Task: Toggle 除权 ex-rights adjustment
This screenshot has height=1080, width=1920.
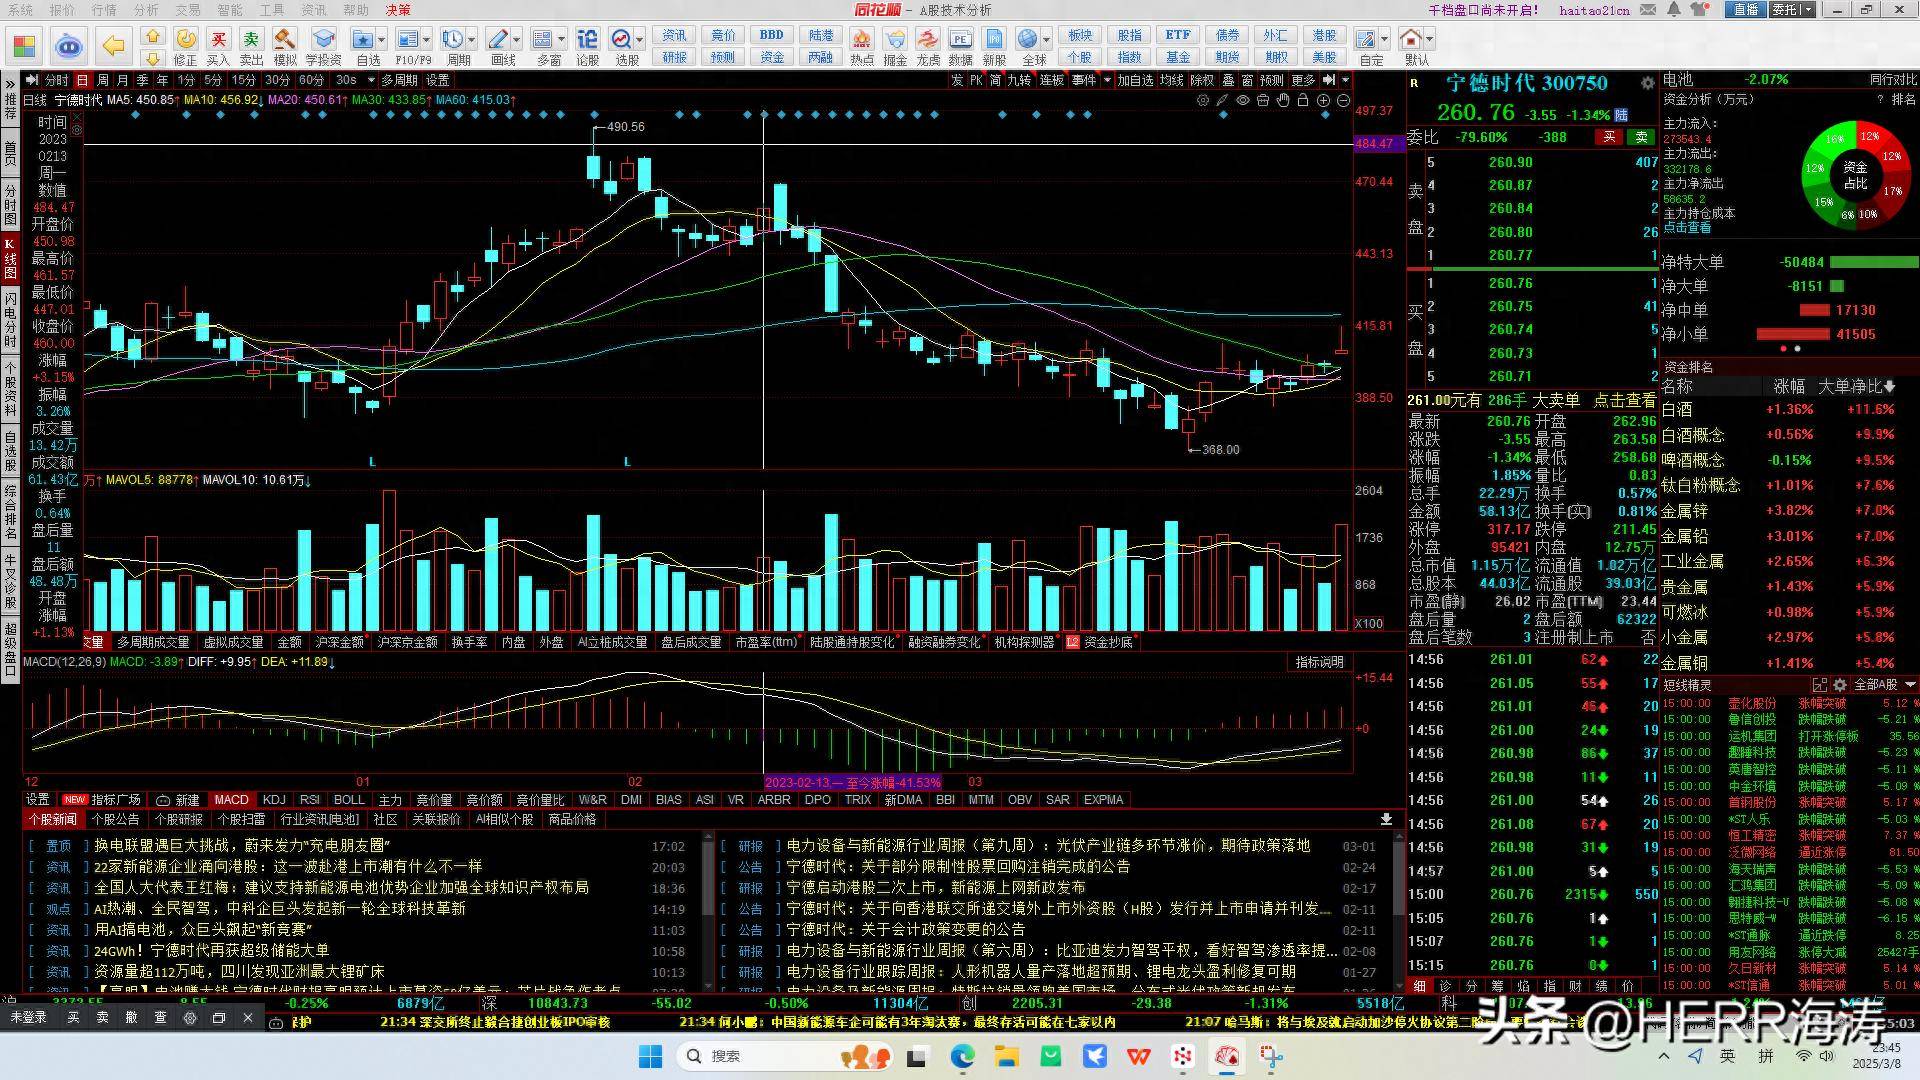Action: 1201,80
